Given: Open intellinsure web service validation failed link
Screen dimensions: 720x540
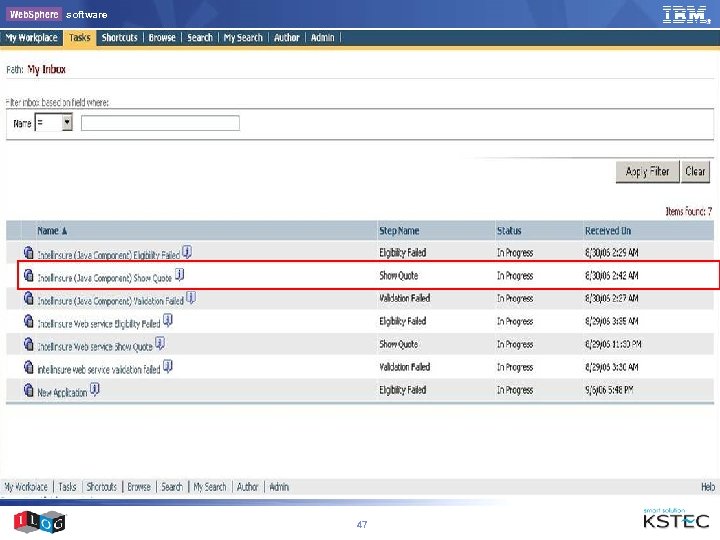Looking at the screenshot, I should coord(99,370).
